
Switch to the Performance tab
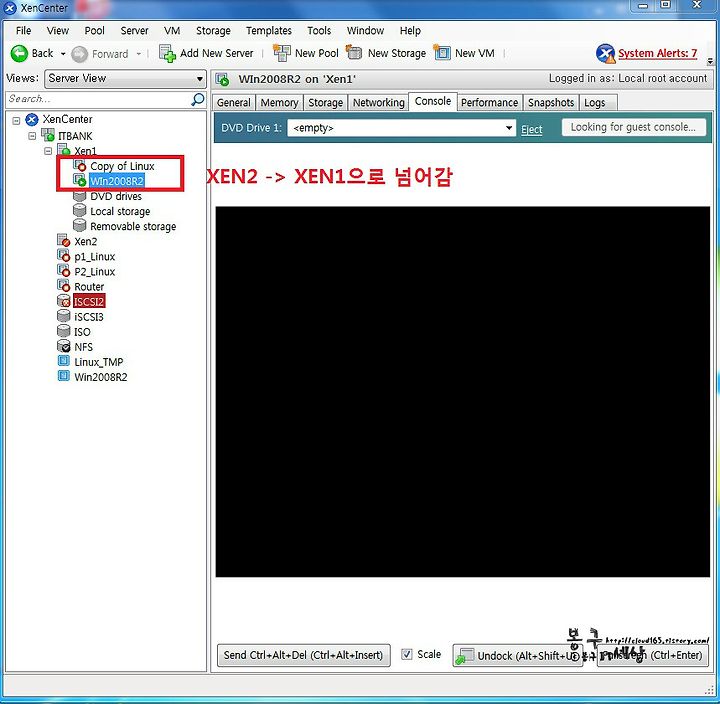tap(489, 102)
